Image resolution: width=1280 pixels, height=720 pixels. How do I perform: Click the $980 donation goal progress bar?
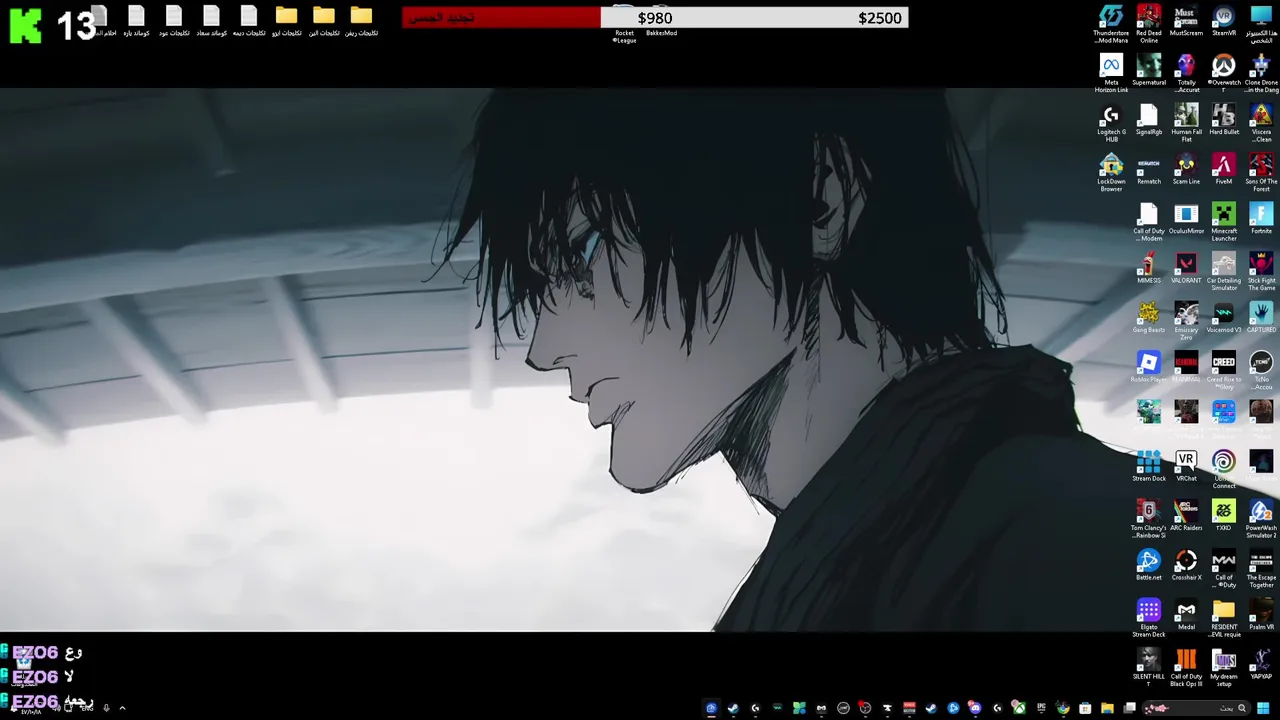pyautogui.click(x=655, y=18)
